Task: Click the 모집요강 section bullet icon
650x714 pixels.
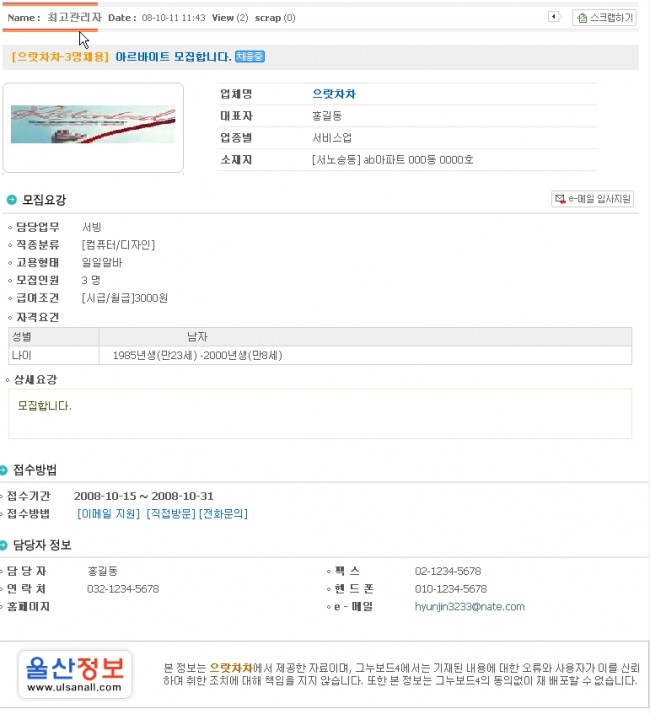Action: [x=12, y=200]
